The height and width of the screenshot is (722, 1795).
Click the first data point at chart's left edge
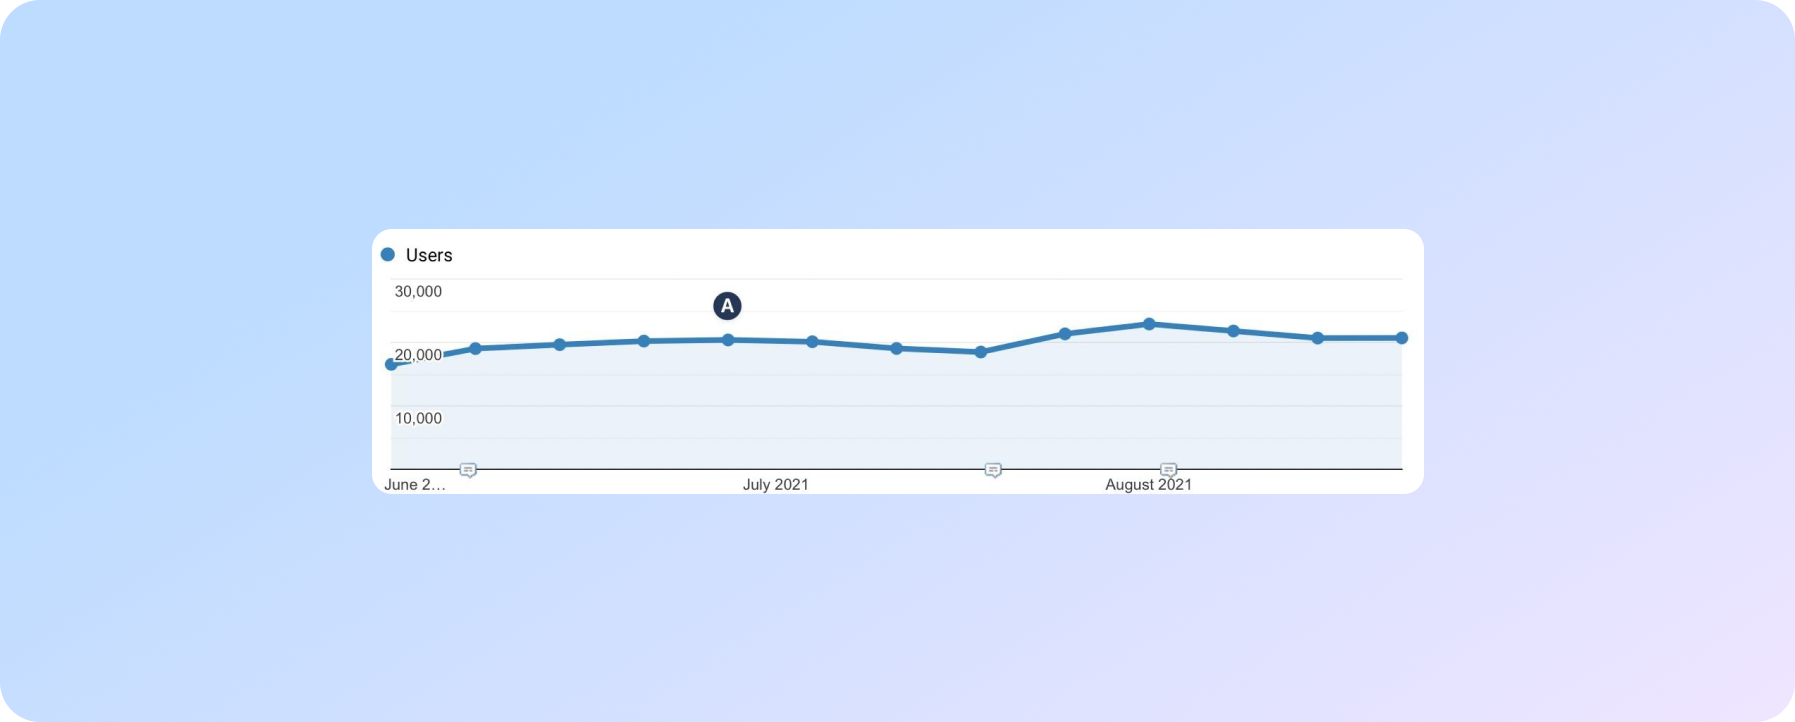tap(391, 364)
